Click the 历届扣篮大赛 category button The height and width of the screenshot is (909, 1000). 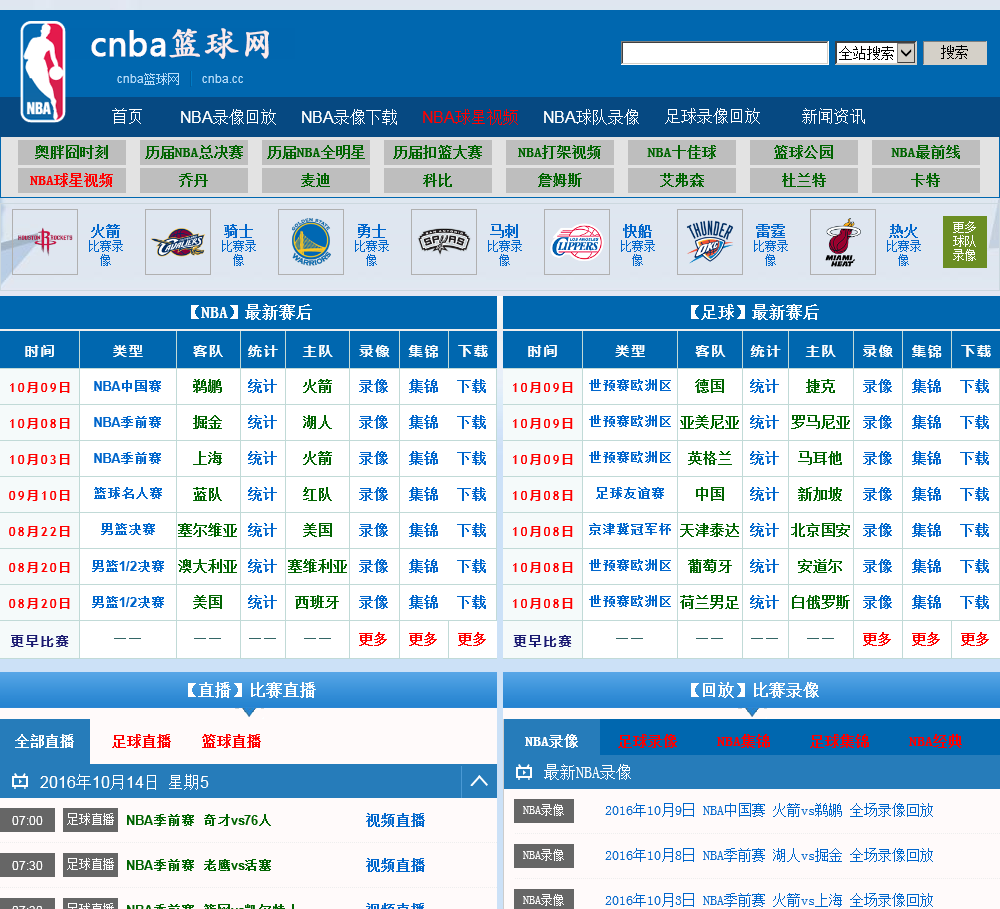point(438,152)
